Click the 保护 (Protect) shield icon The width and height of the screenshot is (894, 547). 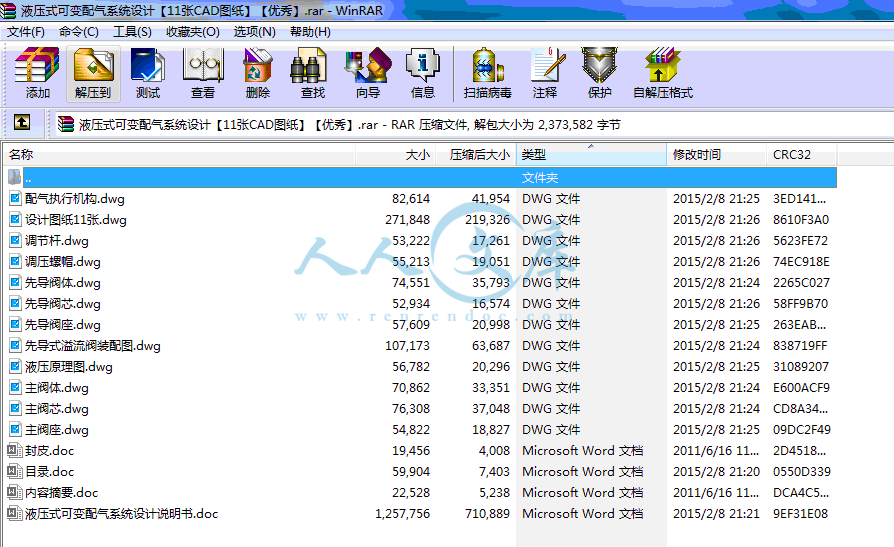click(599, 65)
